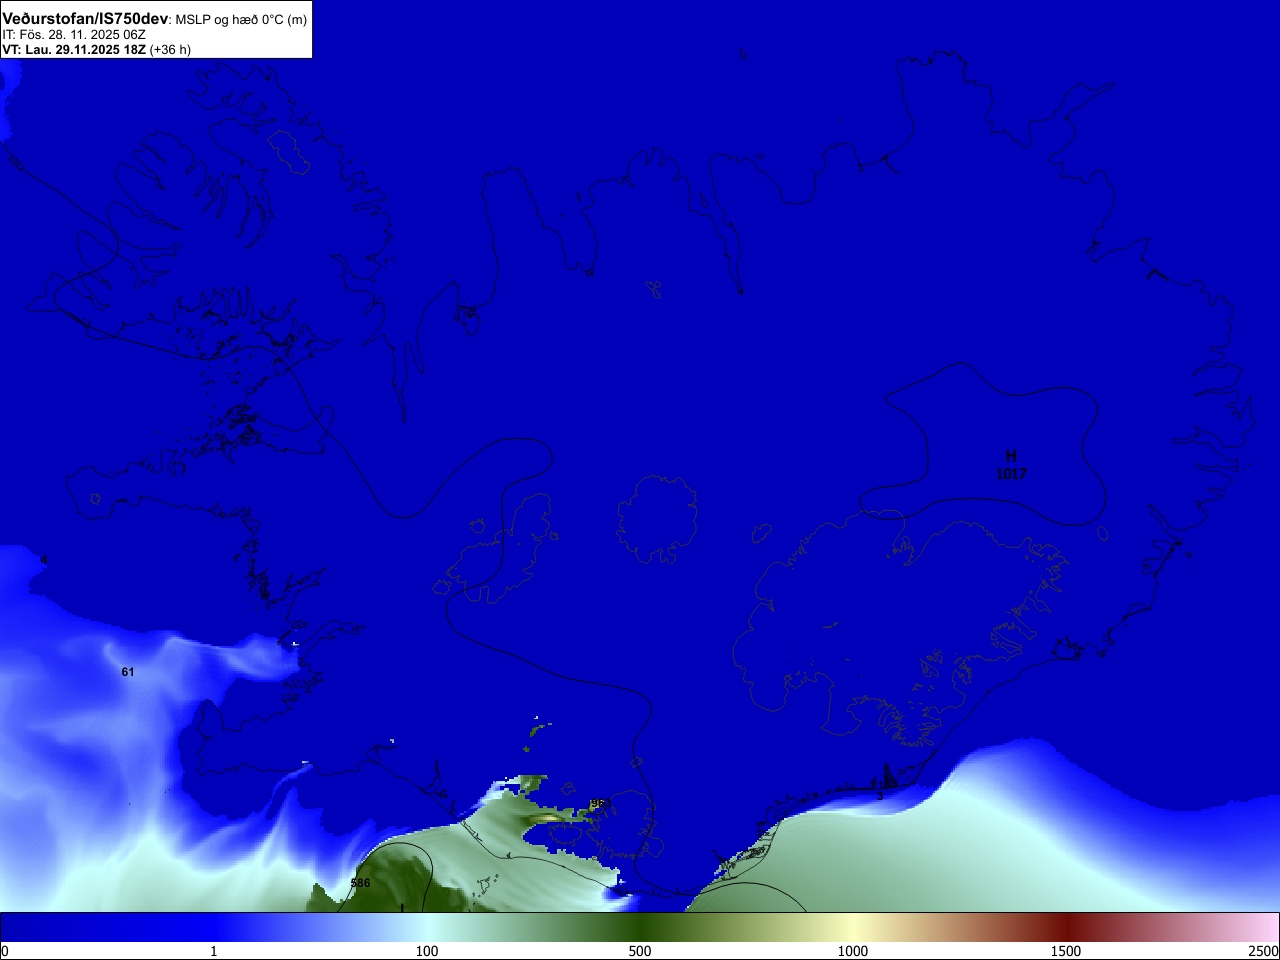This screenshot has width=1280, height=960.
Task: Click the "VT: Lau. 29.11.2025 18Z" line
Action: (x=74, y=49)
